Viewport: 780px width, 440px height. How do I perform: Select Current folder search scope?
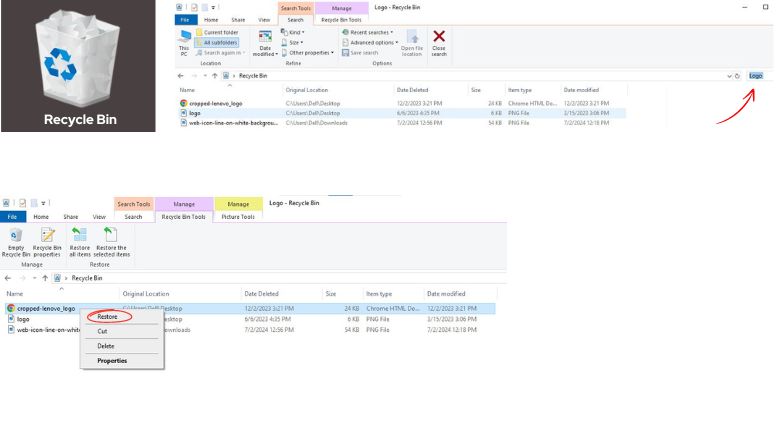[217, 32]
